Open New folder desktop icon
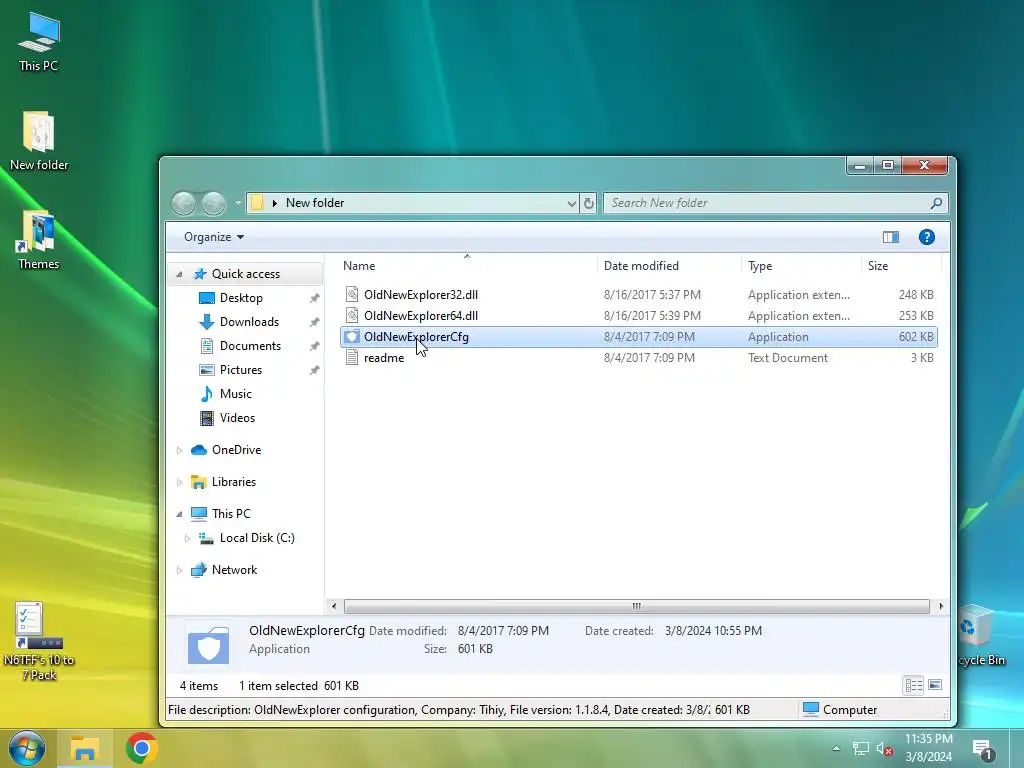Screen dimensions: 1024x768 click(39, 140)
